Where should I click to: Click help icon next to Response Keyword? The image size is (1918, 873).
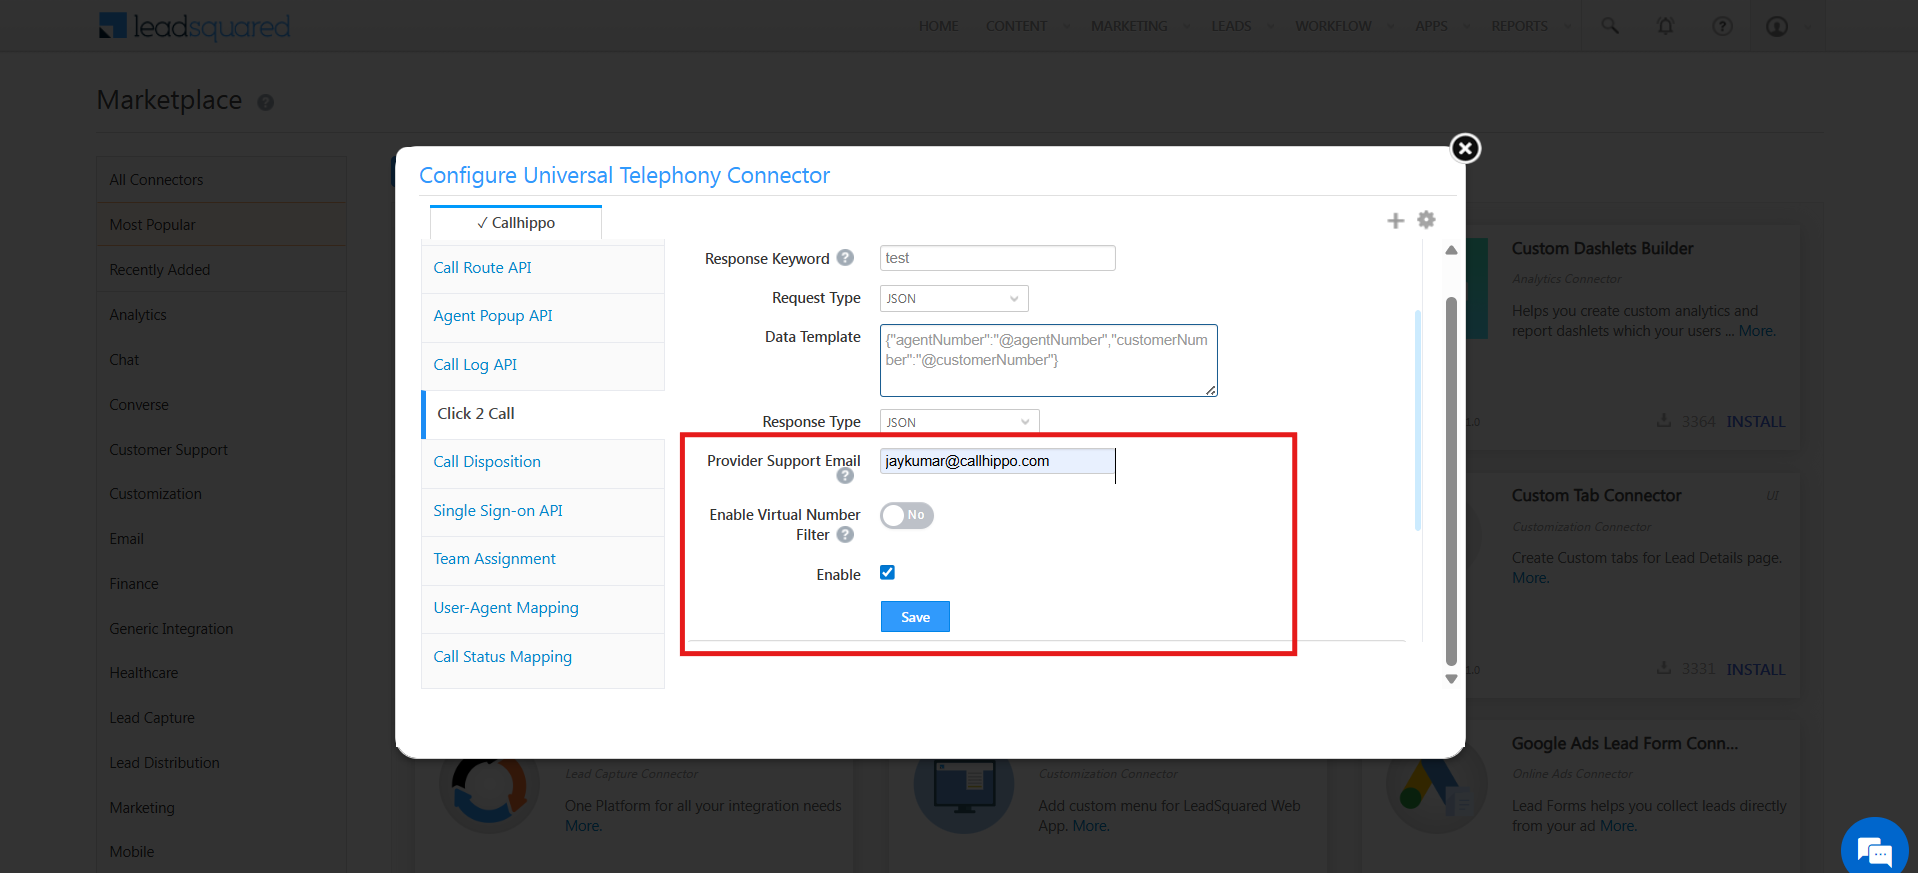845,258
